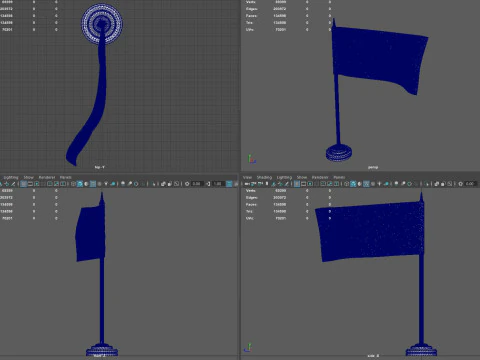The height and width of the screenshot is (360, 480).
Task: Open the Lighting menu in the side view panel
Action: coord(284,177)
